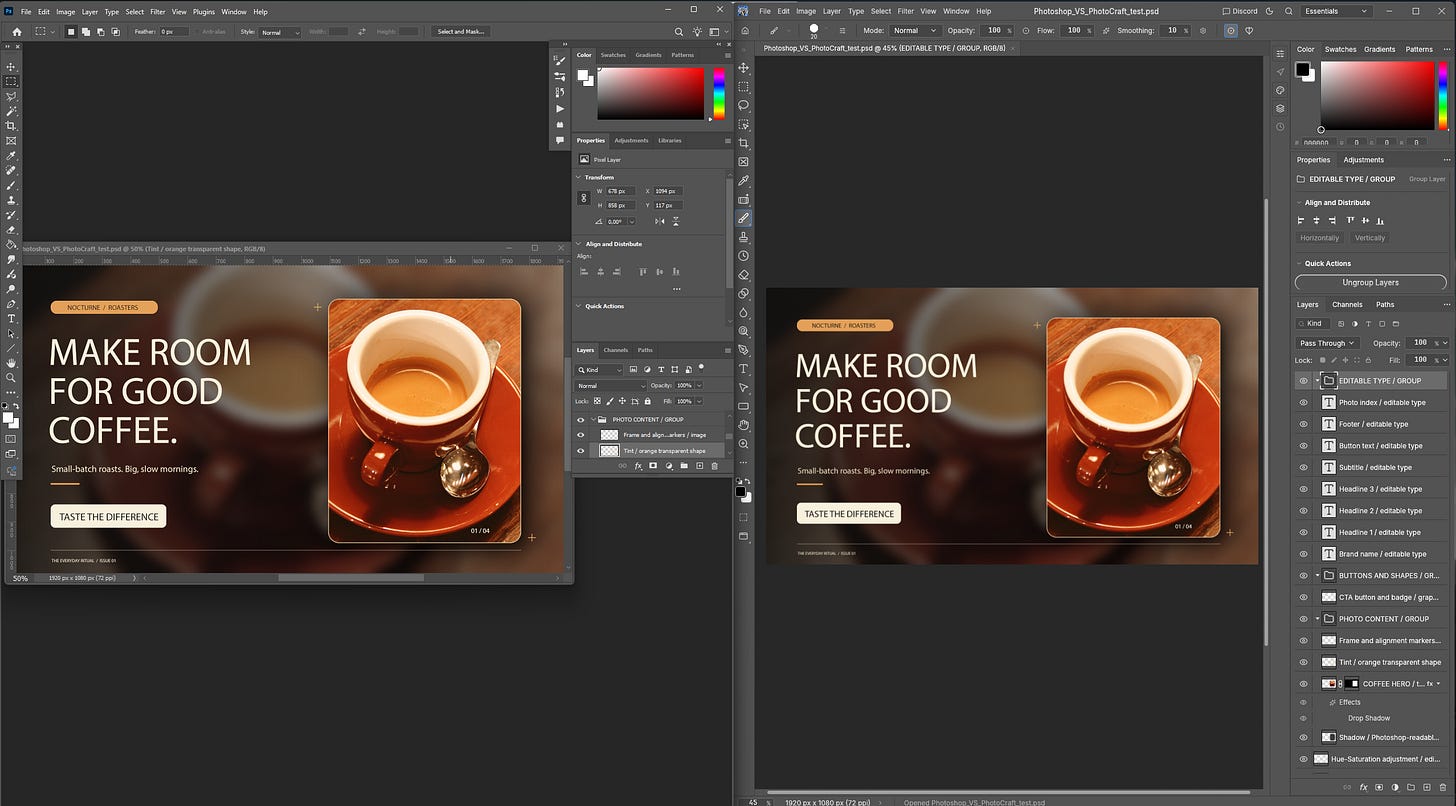Click Horizontally distribute button
Screen dimensions: 1456x806
[1319, 238]
